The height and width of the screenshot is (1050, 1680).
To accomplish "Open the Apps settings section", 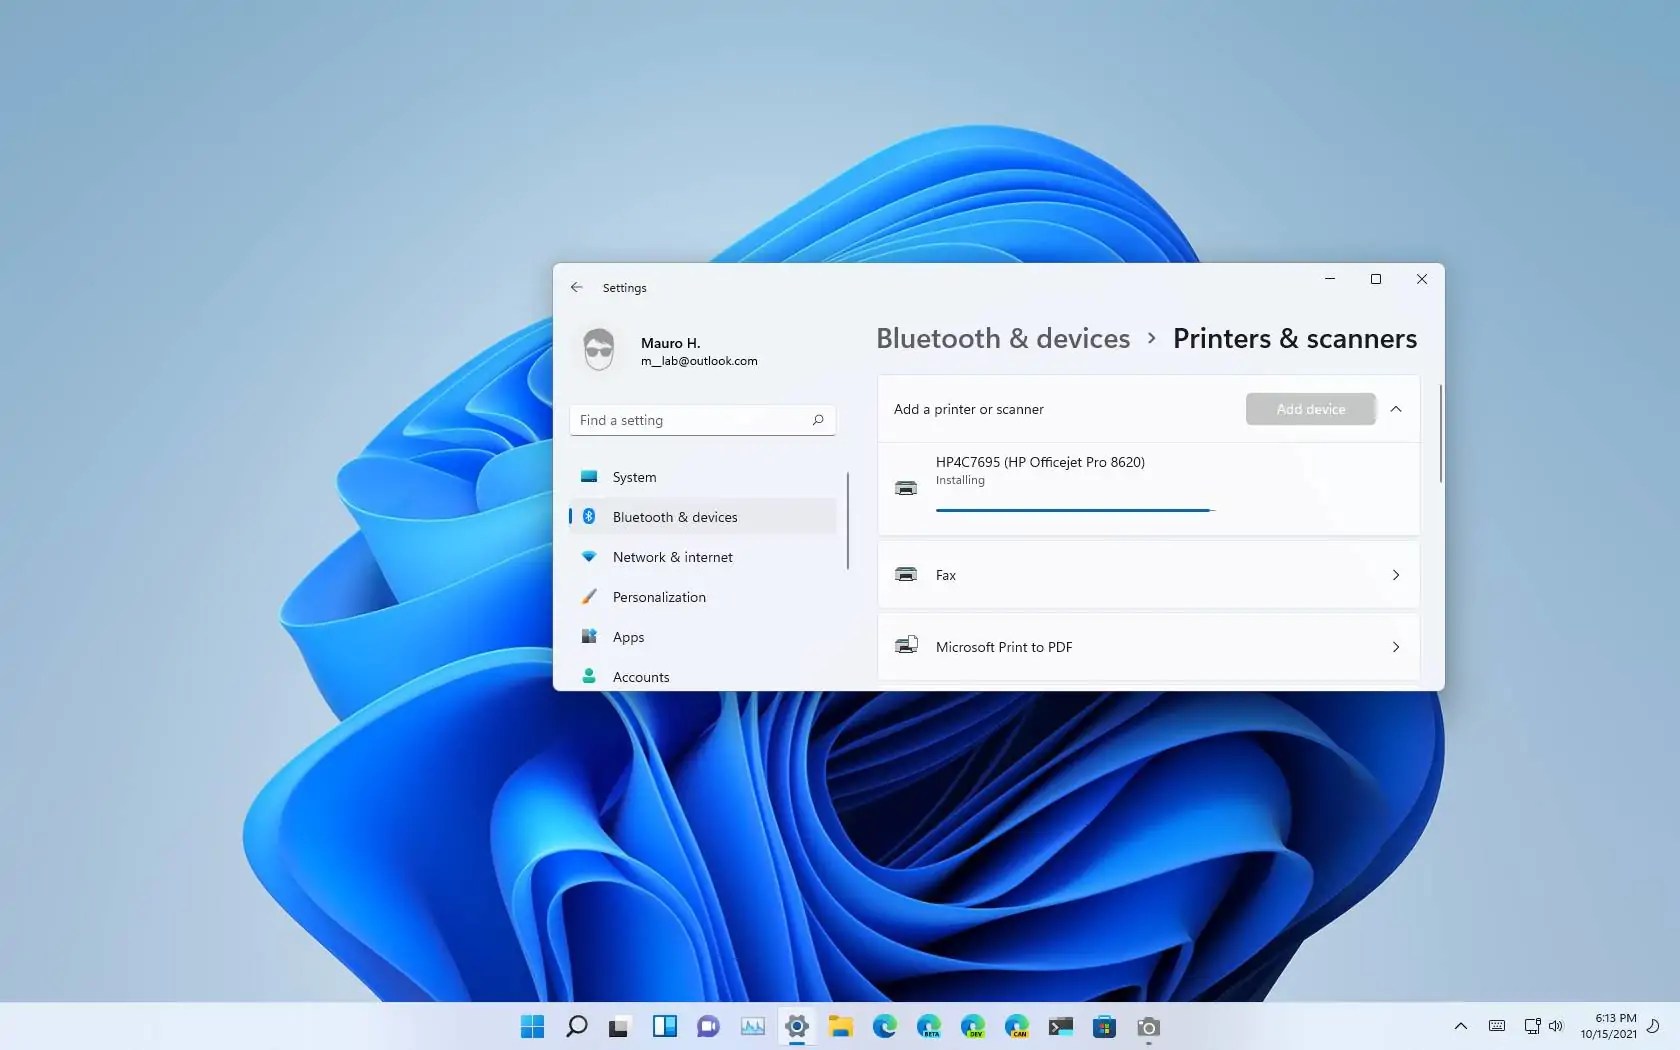I will point(627,637).
